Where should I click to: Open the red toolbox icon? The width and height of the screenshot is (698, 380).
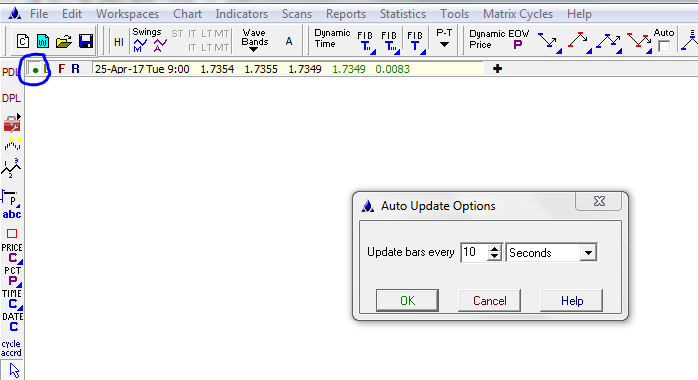(12, 123)
